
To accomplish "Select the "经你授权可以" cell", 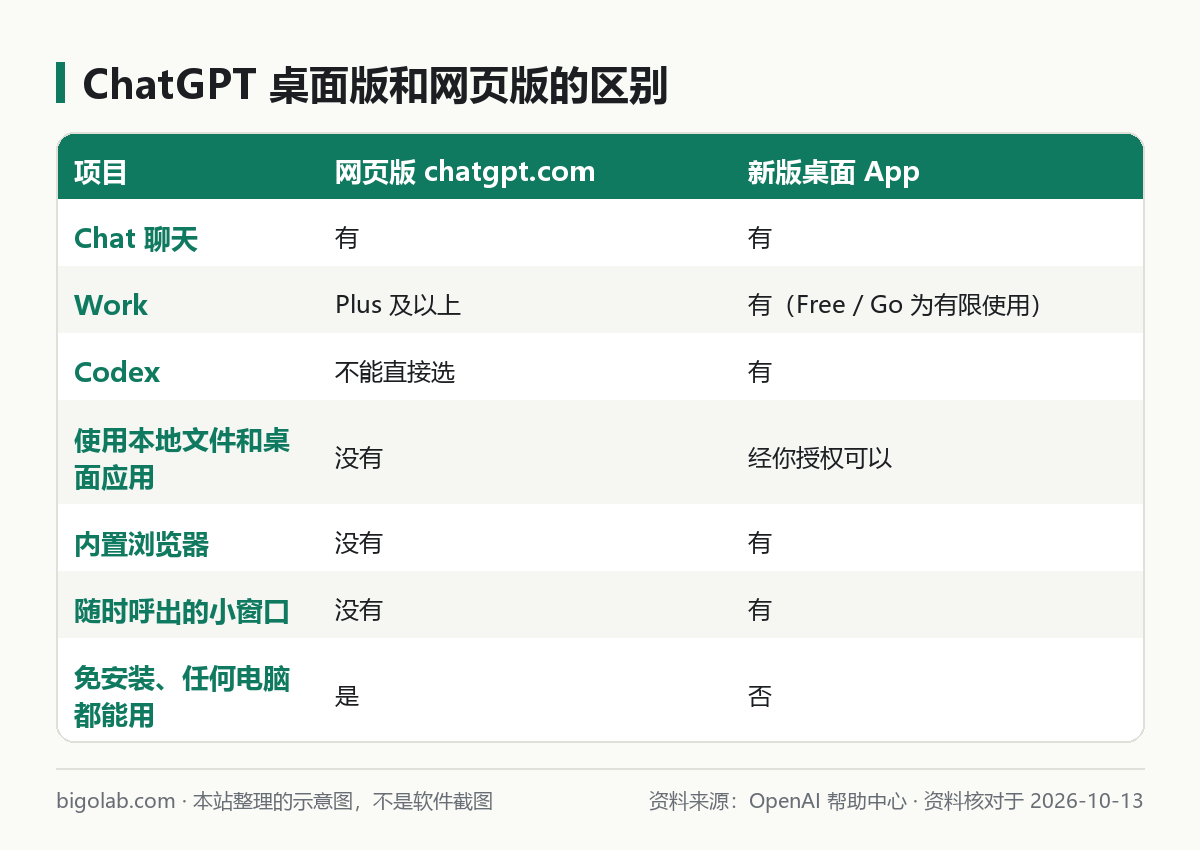I will (820, 459).
